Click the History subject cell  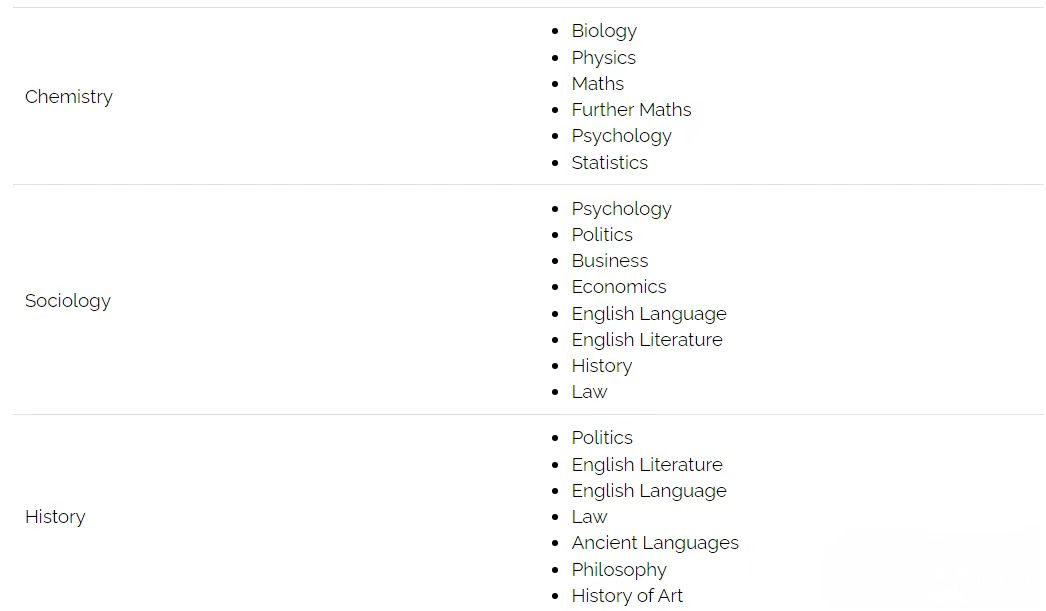point(55,517)
